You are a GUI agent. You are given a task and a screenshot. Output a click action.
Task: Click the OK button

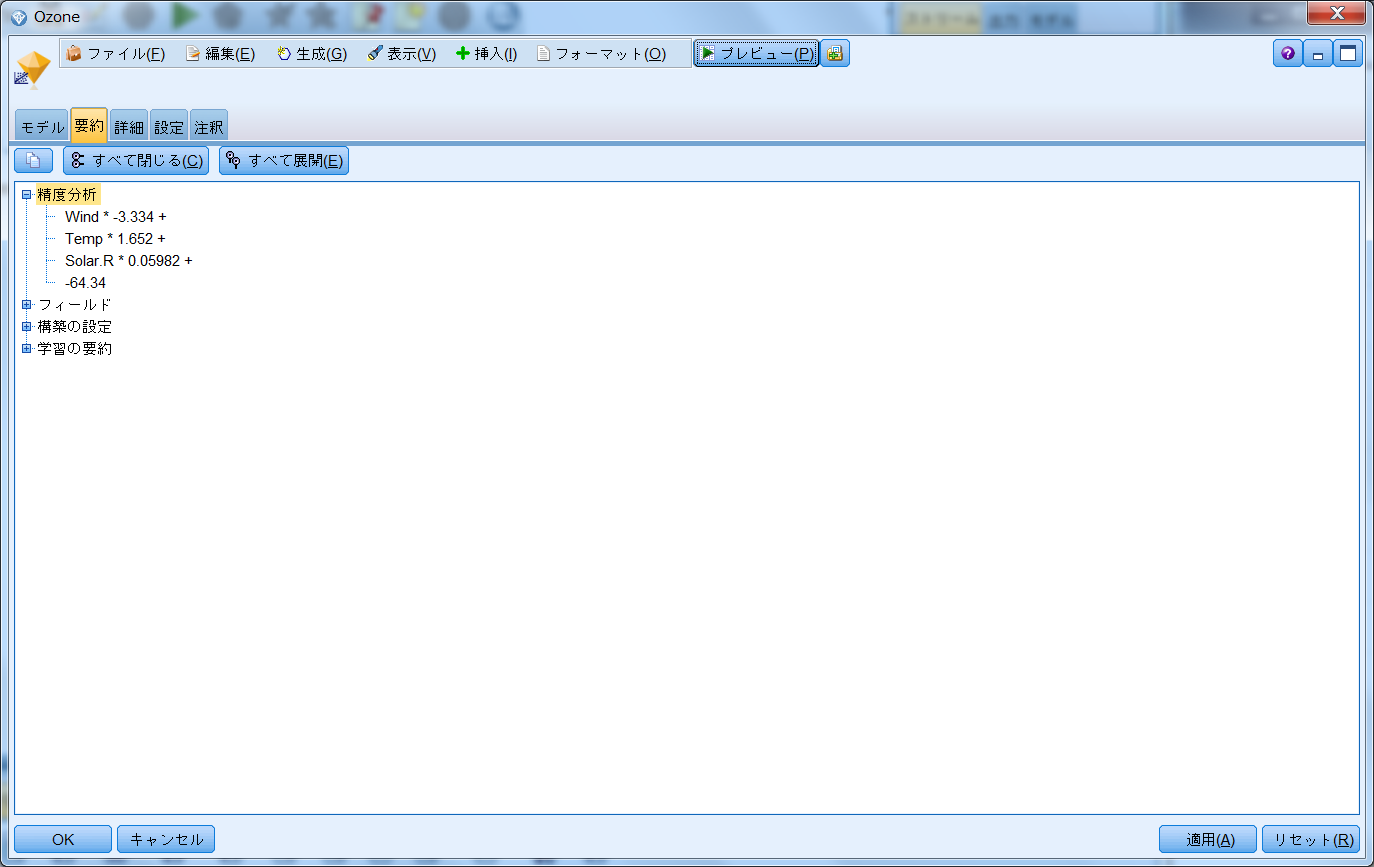pyautogui.click(x=63, y=839)
